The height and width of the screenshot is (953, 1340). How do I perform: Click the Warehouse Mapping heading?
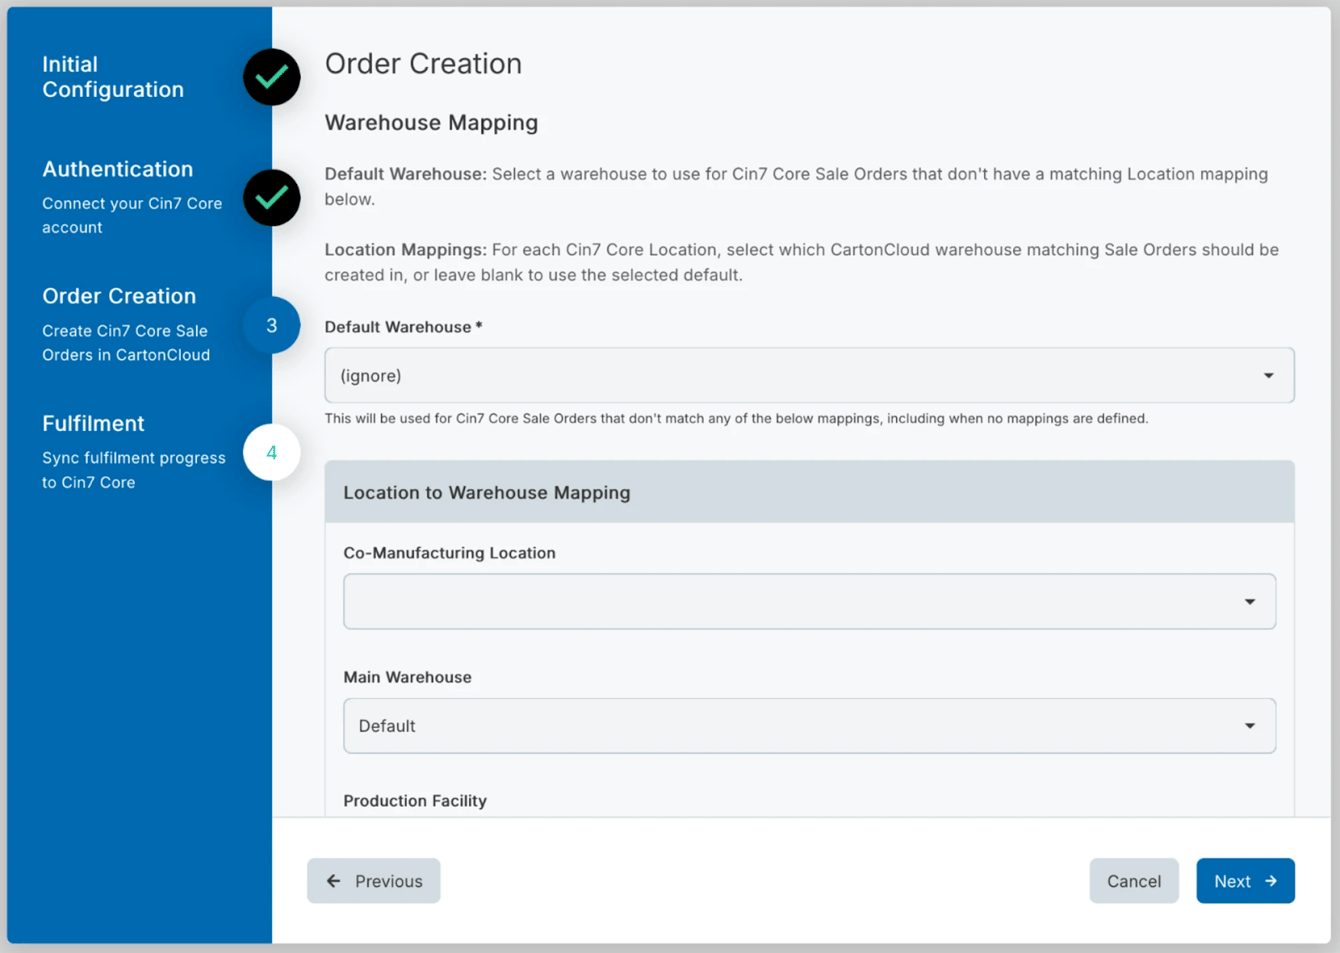[x=431, y=122]
